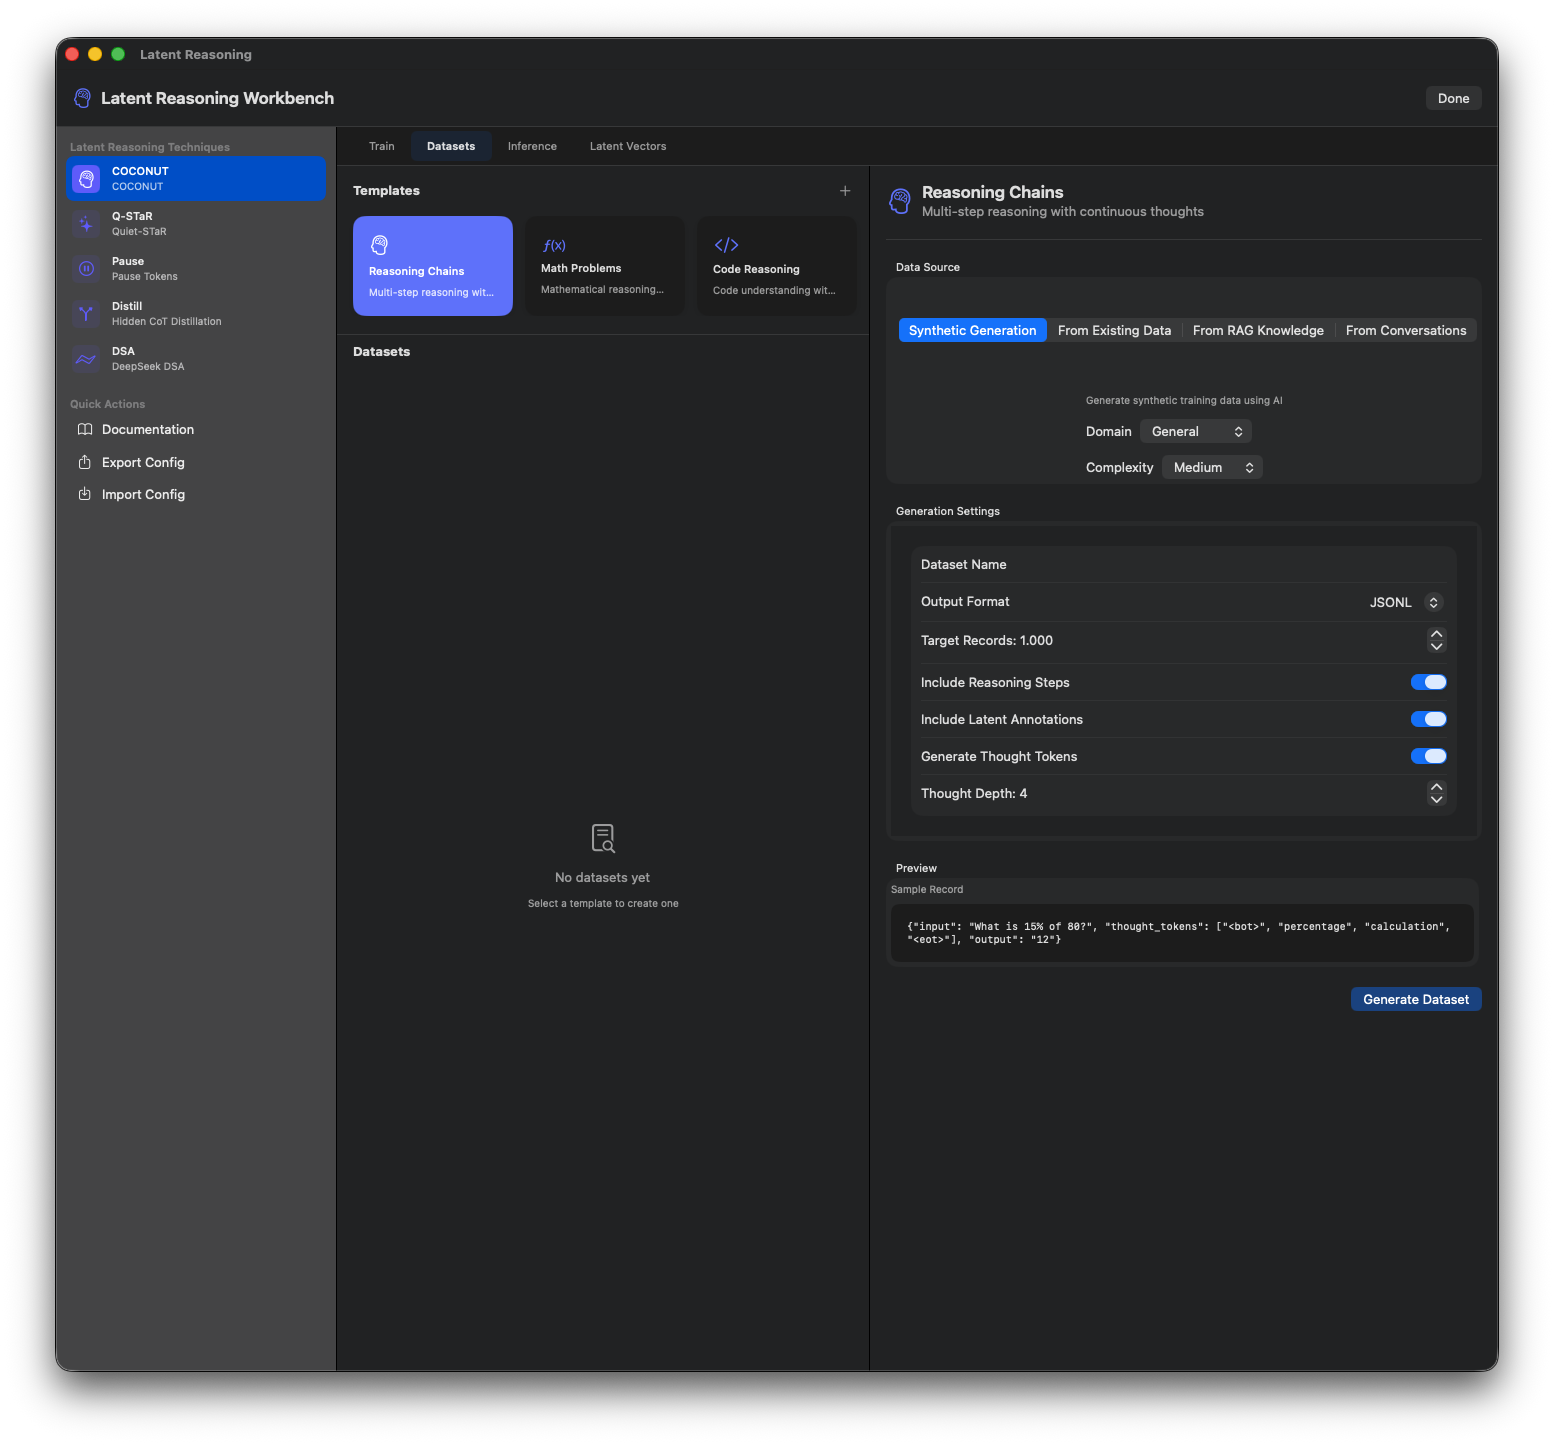
Task: Disable Generate Thought Tokens
Action: pos(1428,755)
